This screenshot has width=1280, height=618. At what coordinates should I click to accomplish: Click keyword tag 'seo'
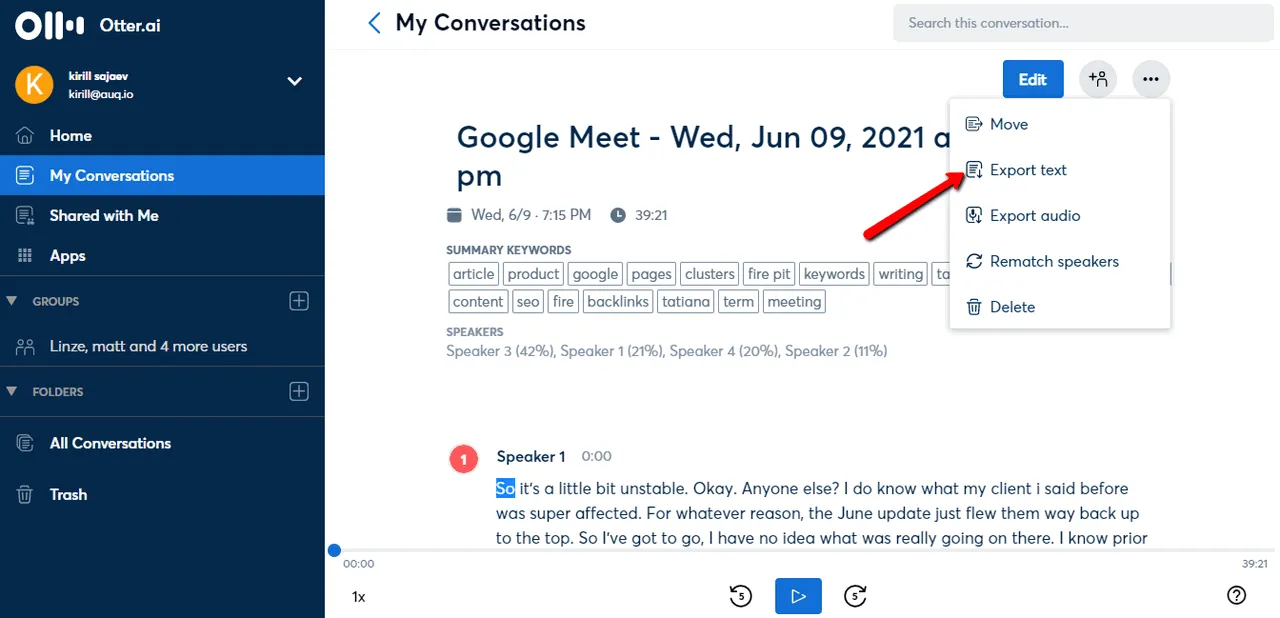[528, 302]
